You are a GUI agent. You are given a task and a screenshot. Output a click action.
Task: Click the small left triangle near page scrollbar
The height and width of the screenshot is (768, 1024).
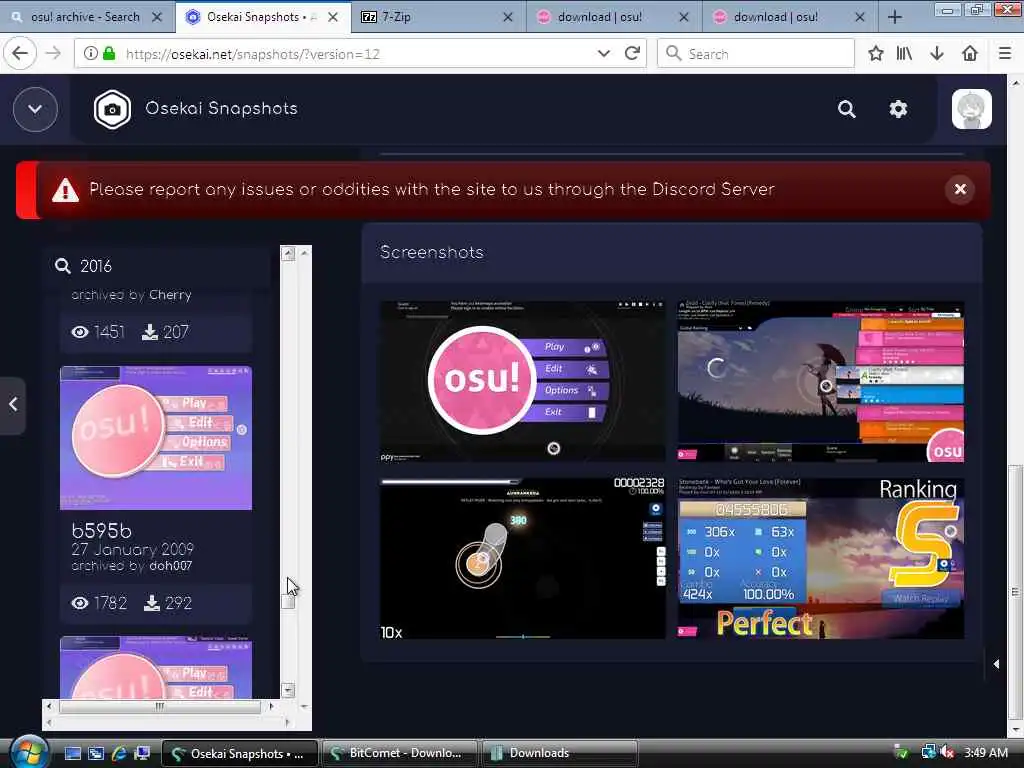pos(996,664)
